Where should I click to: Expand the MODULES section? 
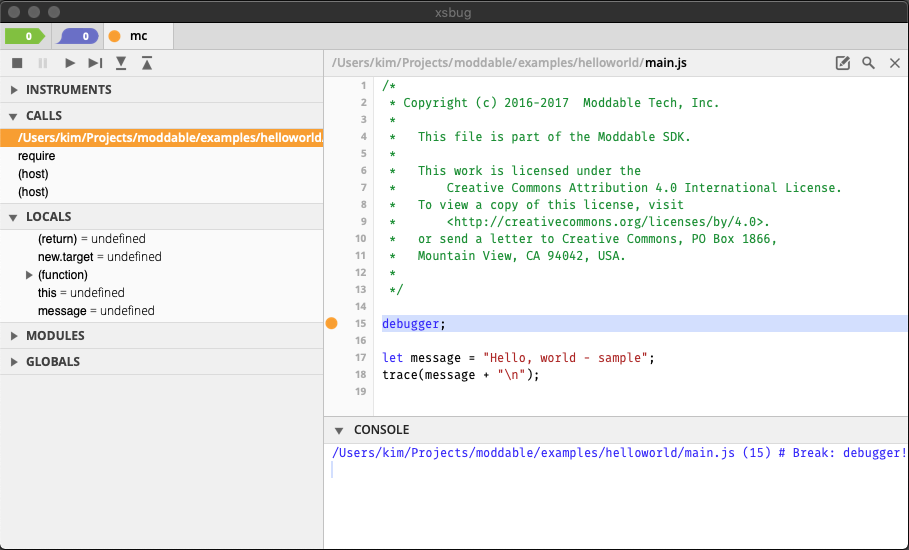pos(161,336)
